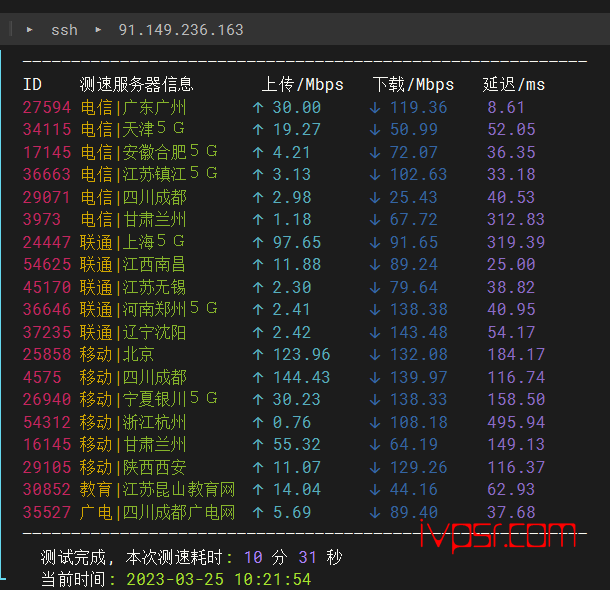Select the ID column header
This screenshot has height=590, width=610.
tap(33, 84)
